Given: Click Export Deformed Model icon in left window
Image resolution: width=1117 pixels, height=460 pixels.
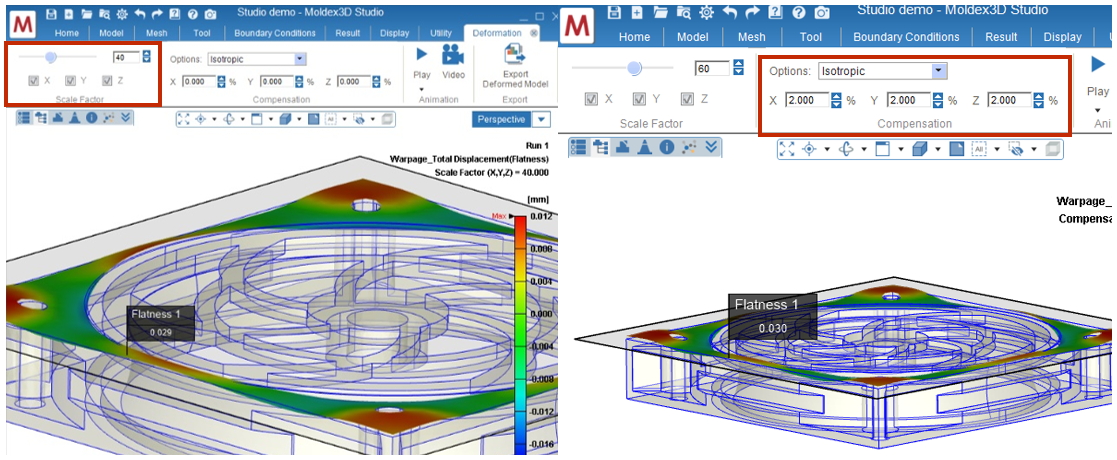Looking at the screenshot, I should tap(514, 54).
